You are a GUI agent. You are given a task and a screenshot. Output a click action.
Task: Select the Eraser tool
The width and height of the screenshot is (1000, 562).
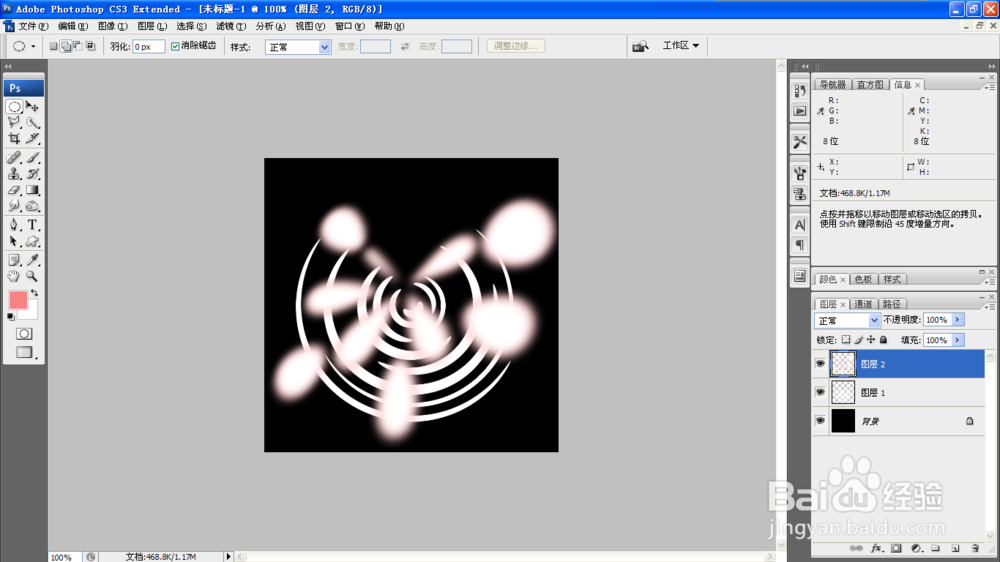pos(14,190)
